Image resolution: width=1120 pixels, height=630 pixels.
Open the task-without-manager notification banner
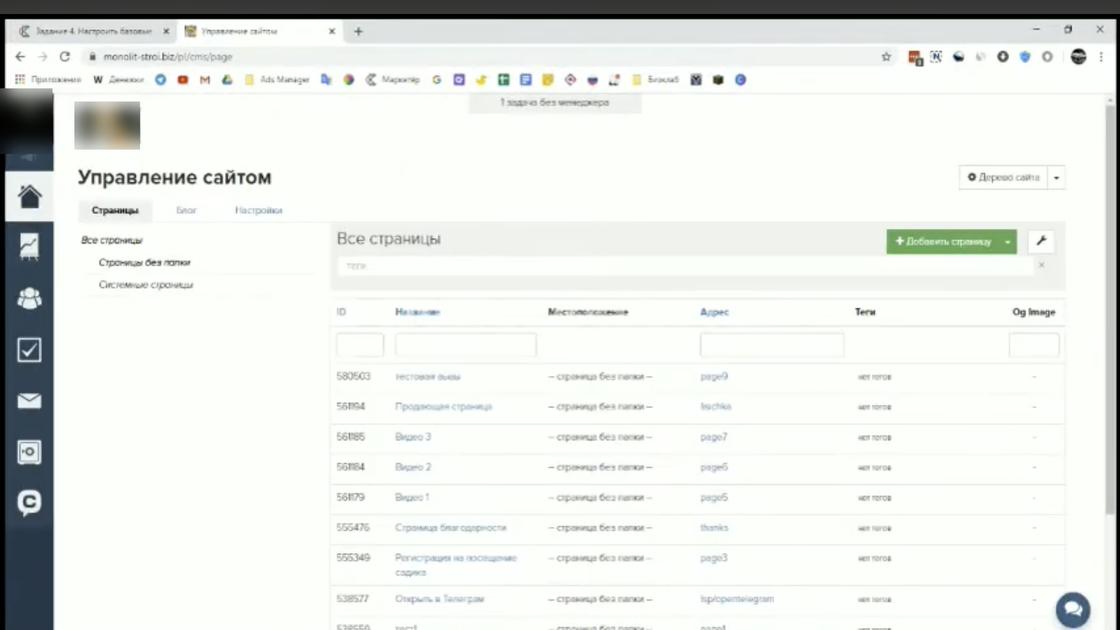pos(554,103)
